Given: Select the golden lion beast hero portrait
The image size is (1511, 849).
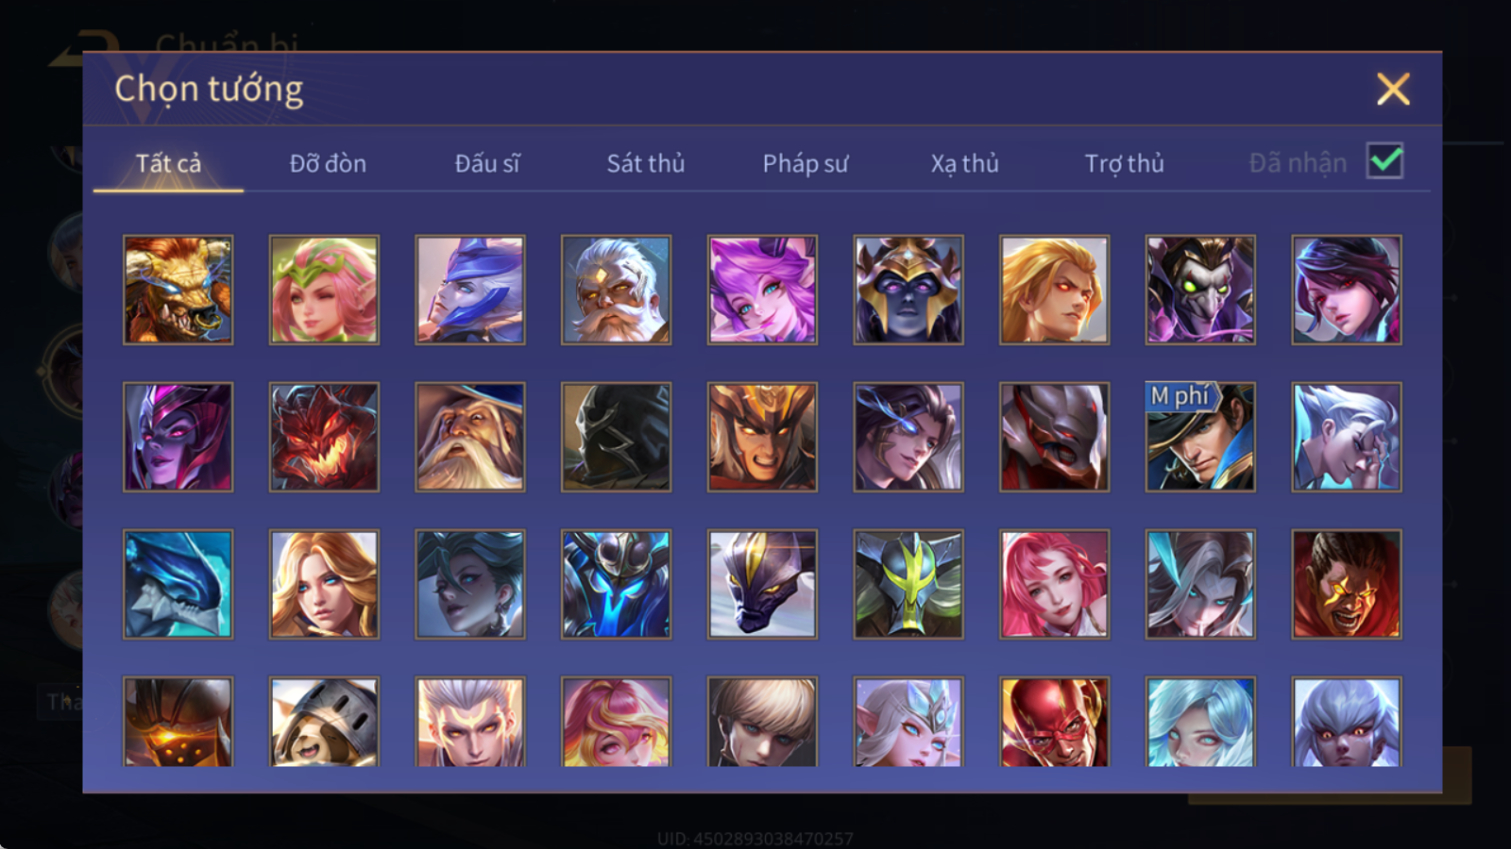Looking at the screenshot, I should pyautogui.click(x=178, y=290).
